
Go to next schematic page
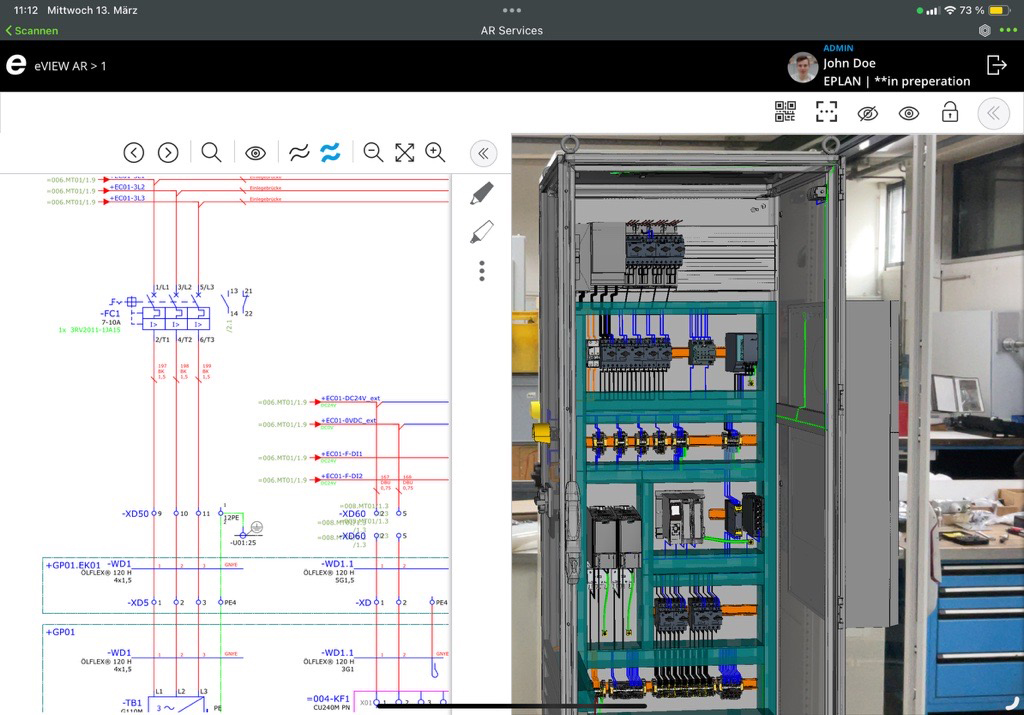[168, 152]
